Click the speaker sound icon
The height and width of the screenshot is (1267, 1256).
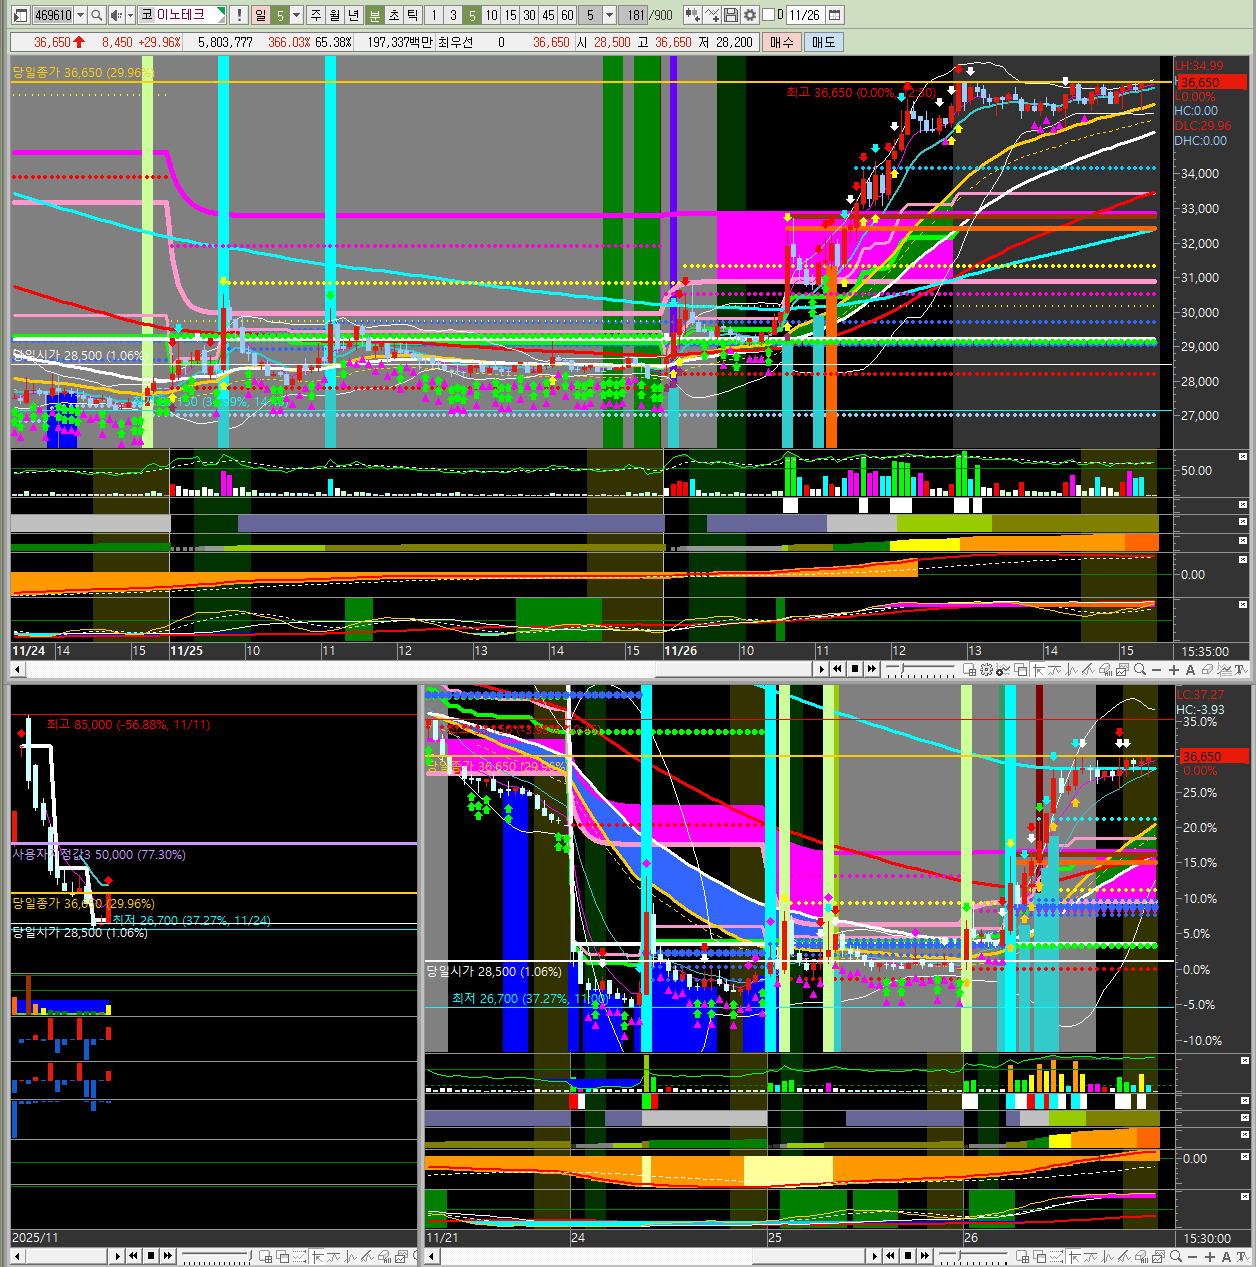pyautogui.click(x=116, y=15)
